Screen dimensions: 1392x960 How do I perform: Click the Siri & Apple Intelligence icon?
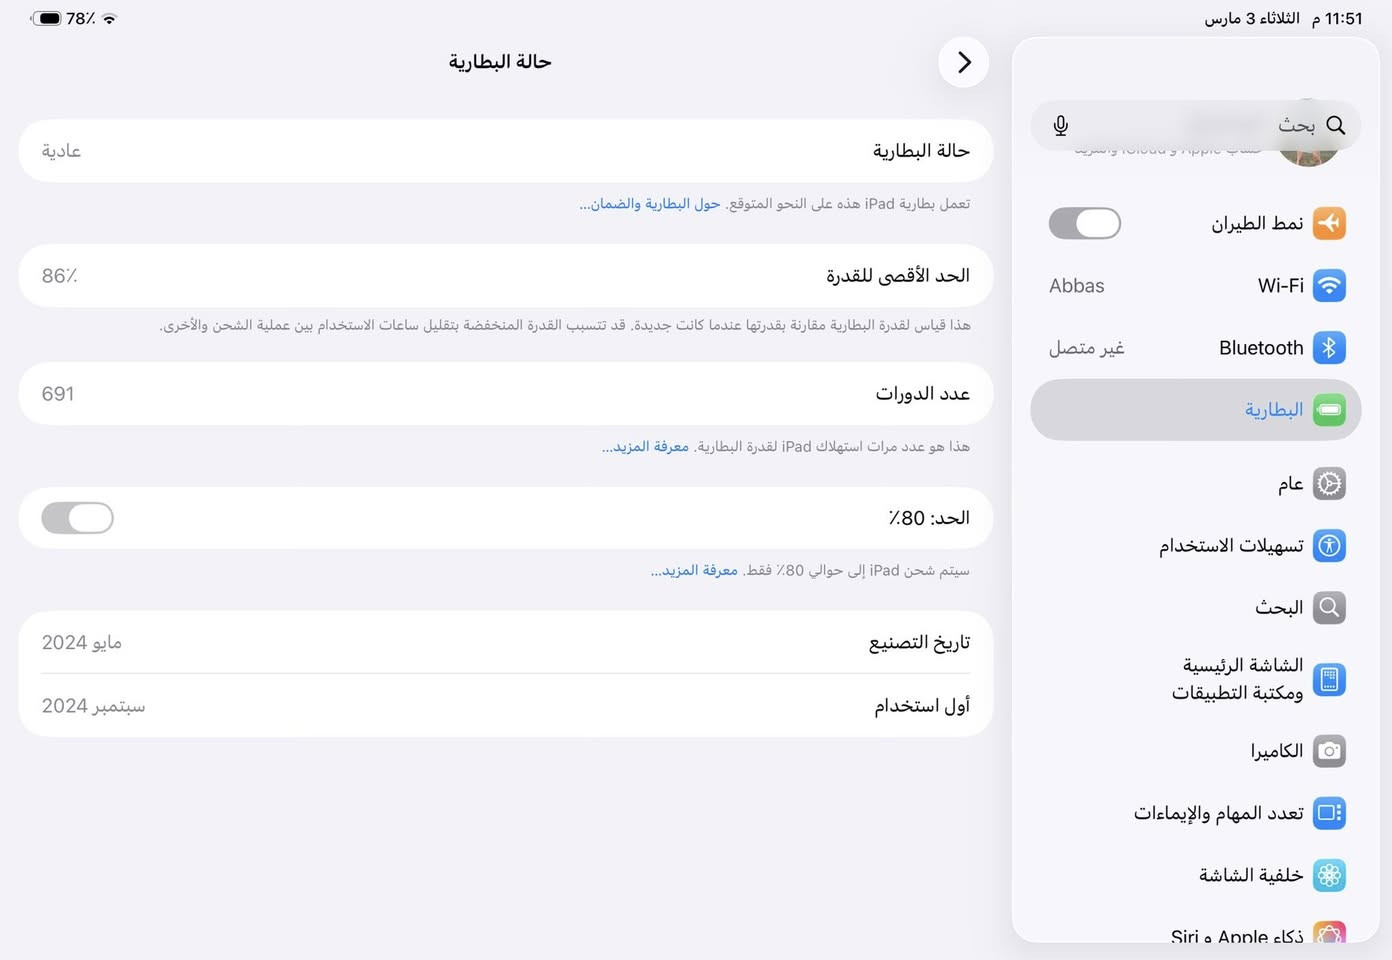(1329, 932)
